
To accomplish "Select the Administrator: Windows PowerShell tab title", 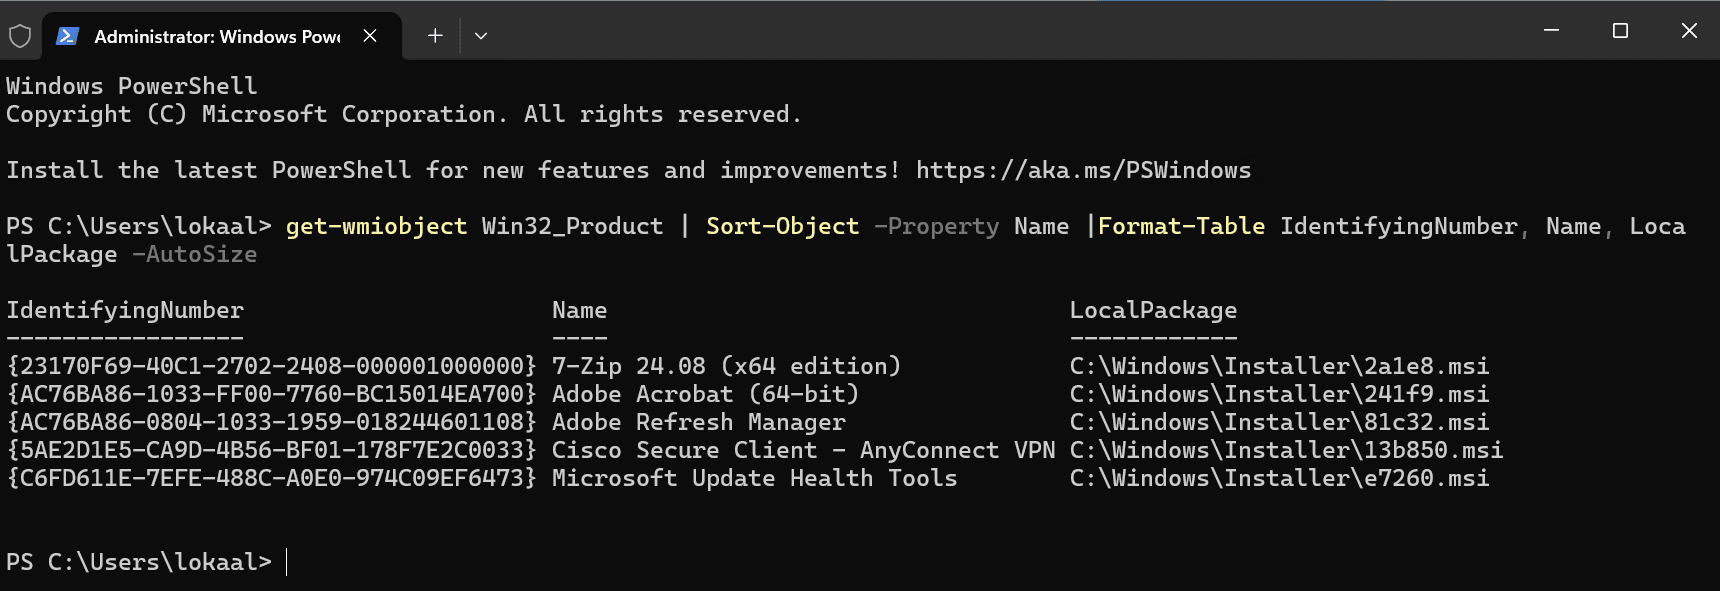I will click(x=217, y=37).
